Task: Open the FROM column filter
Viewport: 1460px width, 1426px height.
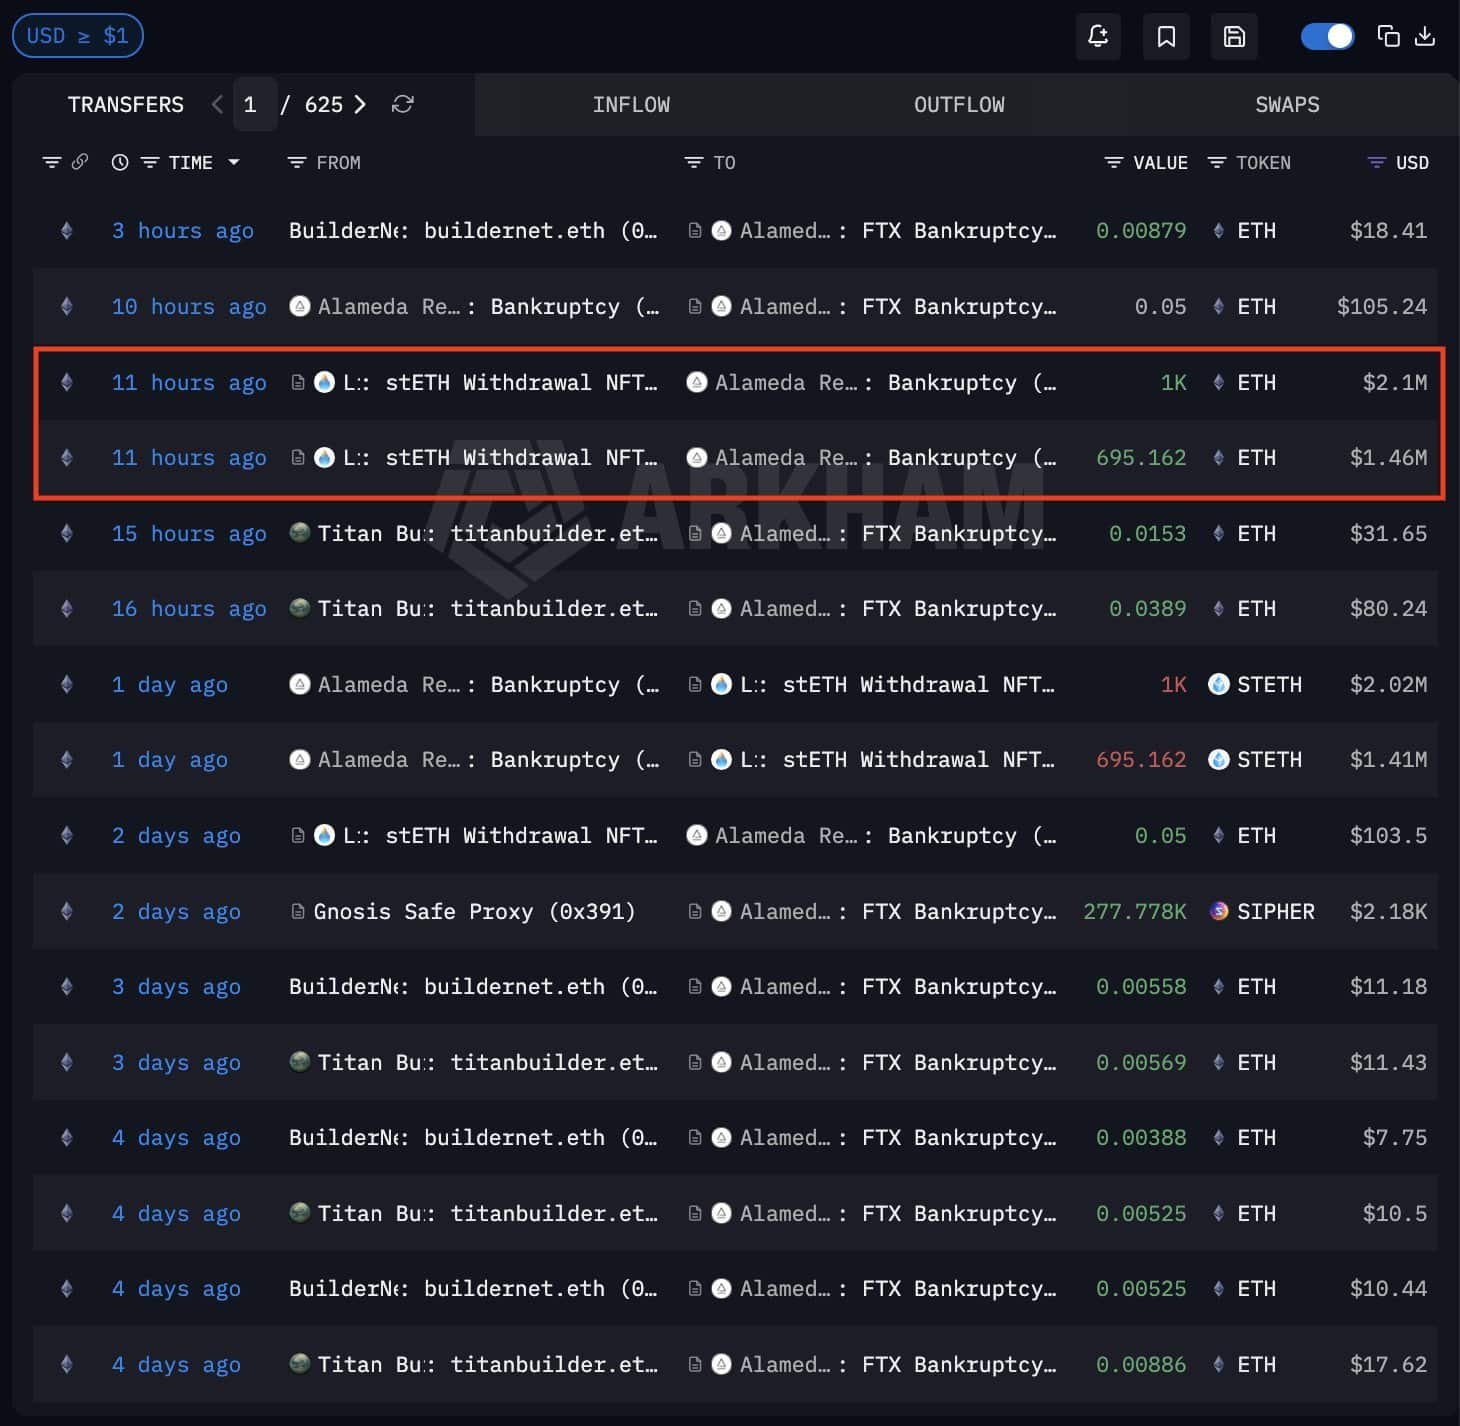Action: (x=297, y=162)
